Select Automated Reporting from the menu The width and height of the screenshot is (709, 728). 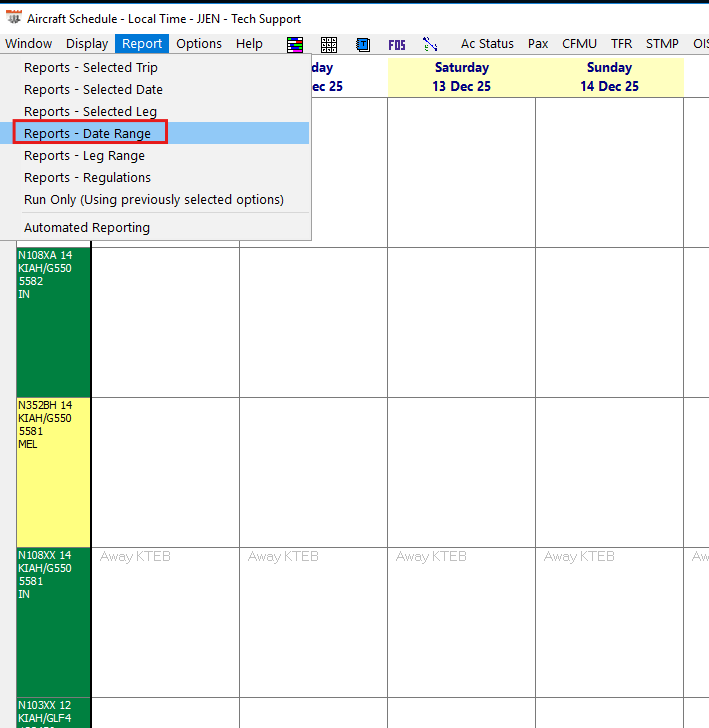(x=87, y=227)
